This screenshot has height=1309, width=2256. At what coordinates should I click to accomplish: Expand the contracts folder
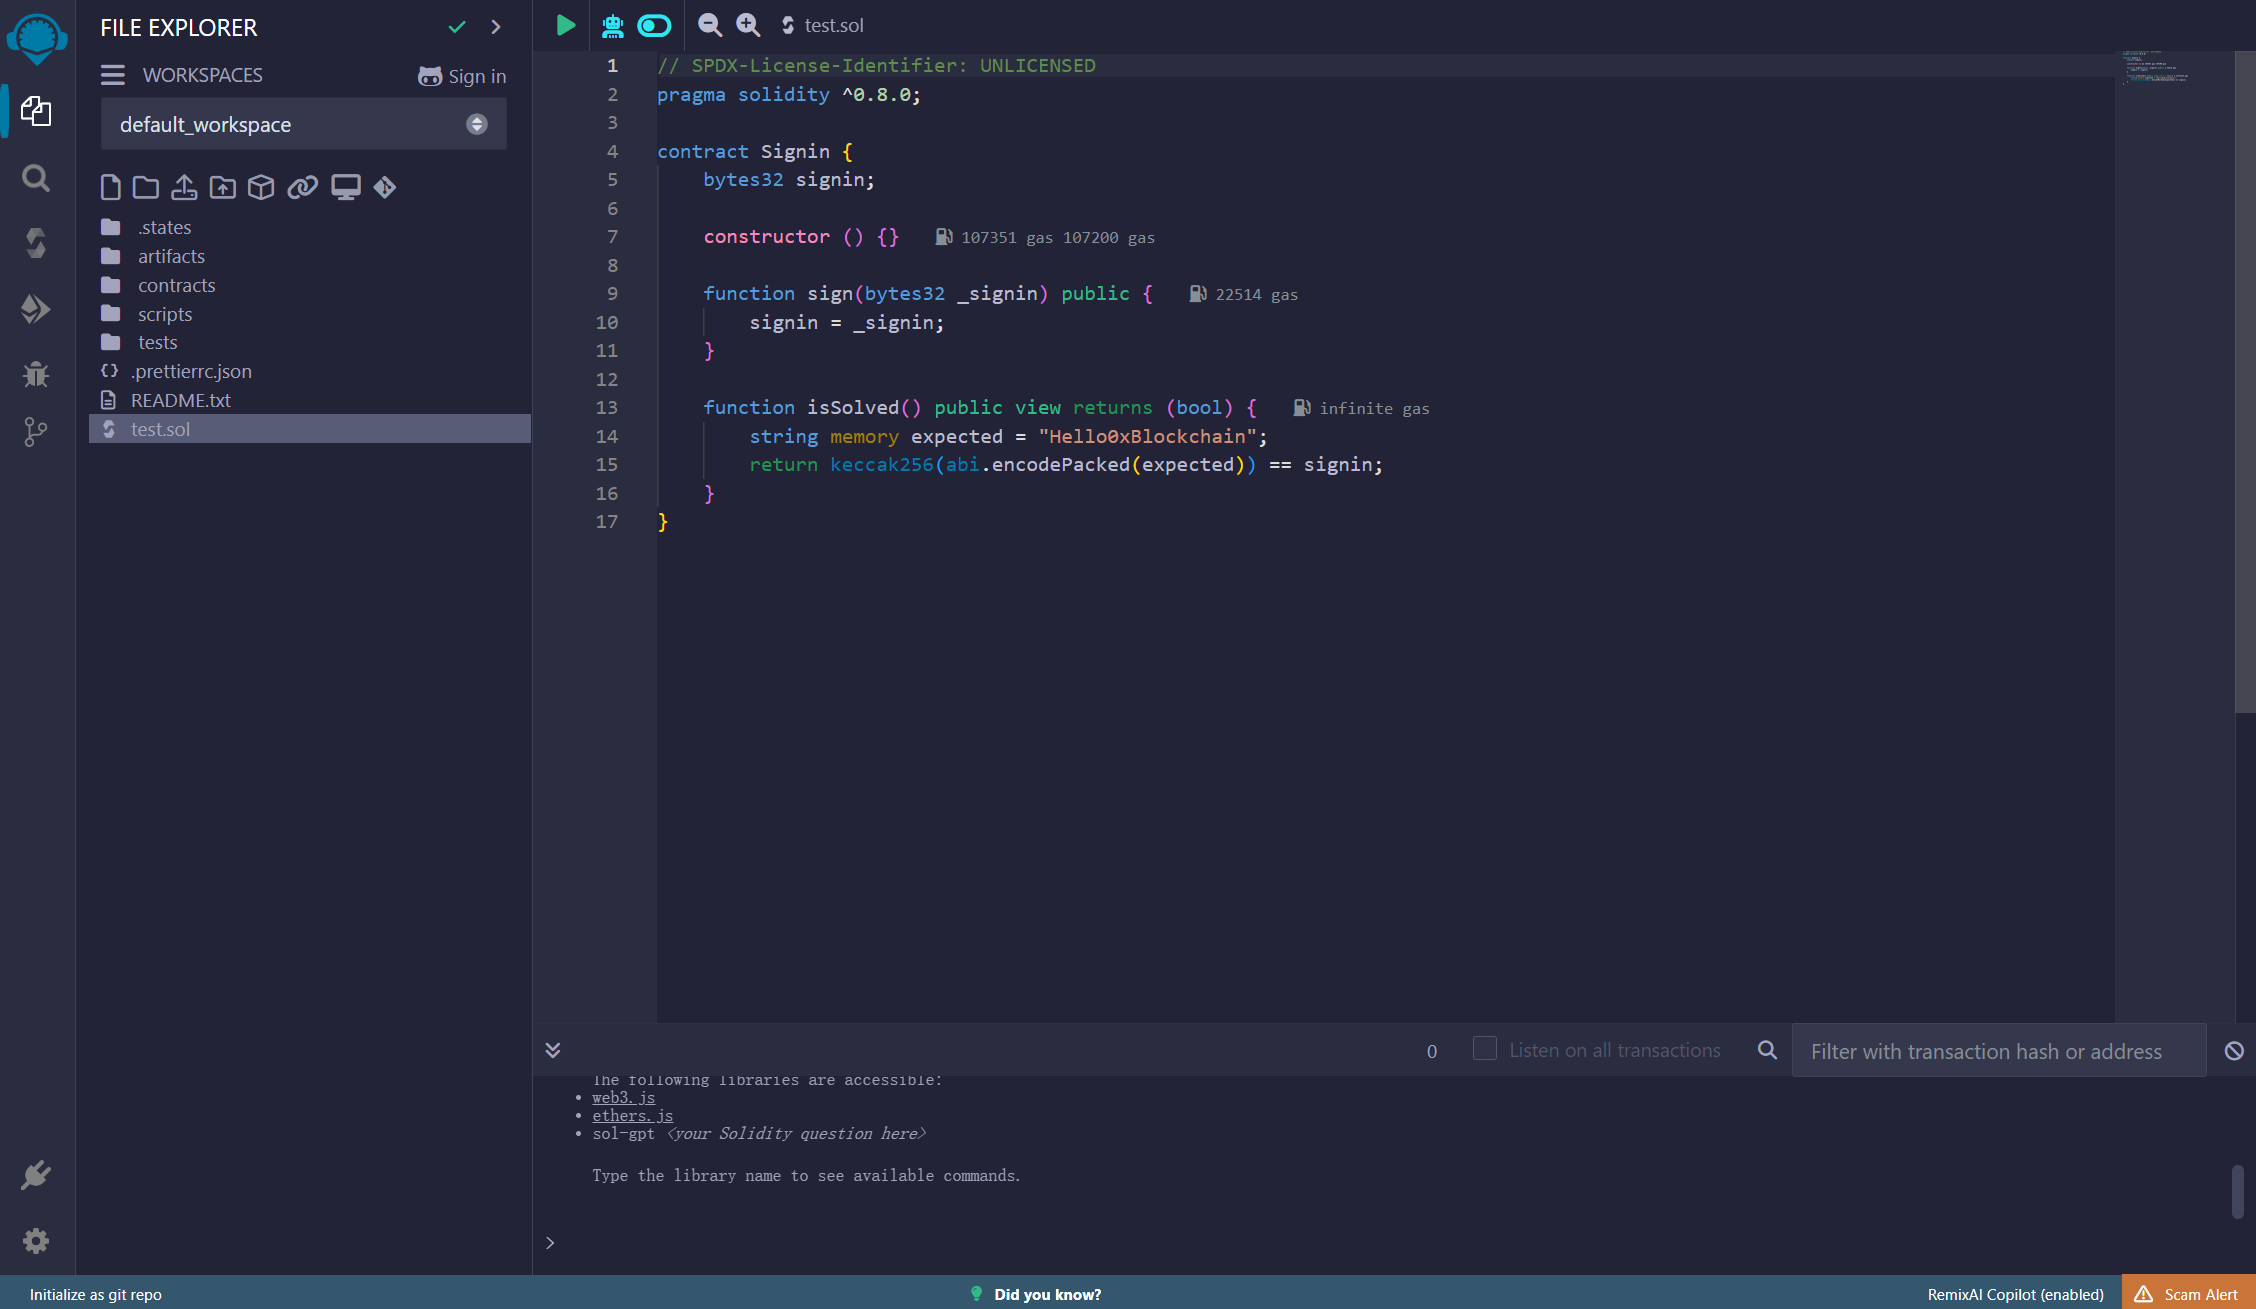click(x=176, y=286)
